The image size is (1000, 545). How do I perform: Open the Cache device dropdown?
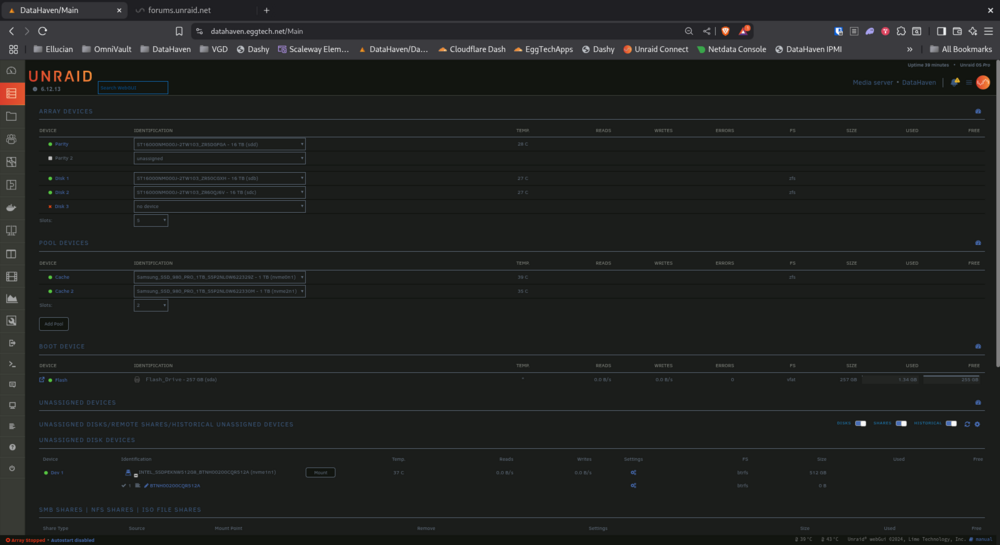tap(219, 277)
